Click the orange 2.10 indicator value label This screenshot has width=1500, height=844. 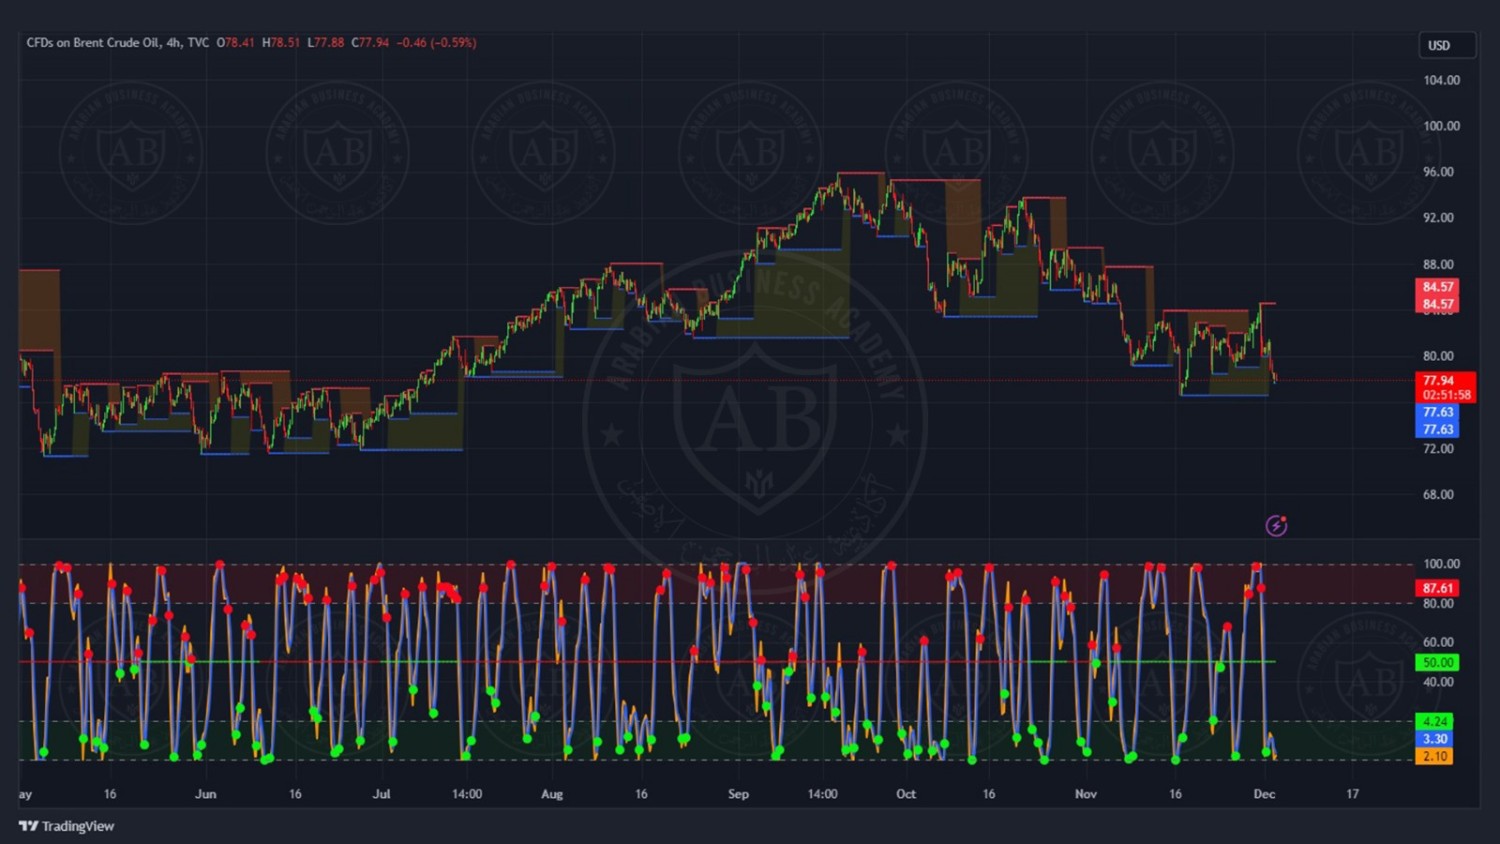click(x=1434, y=756)
